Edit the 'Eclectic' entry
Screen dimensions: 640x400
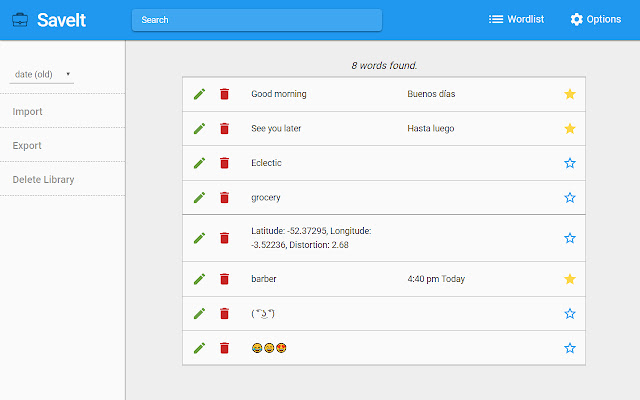pyautogui.click(x=199, y=163)
